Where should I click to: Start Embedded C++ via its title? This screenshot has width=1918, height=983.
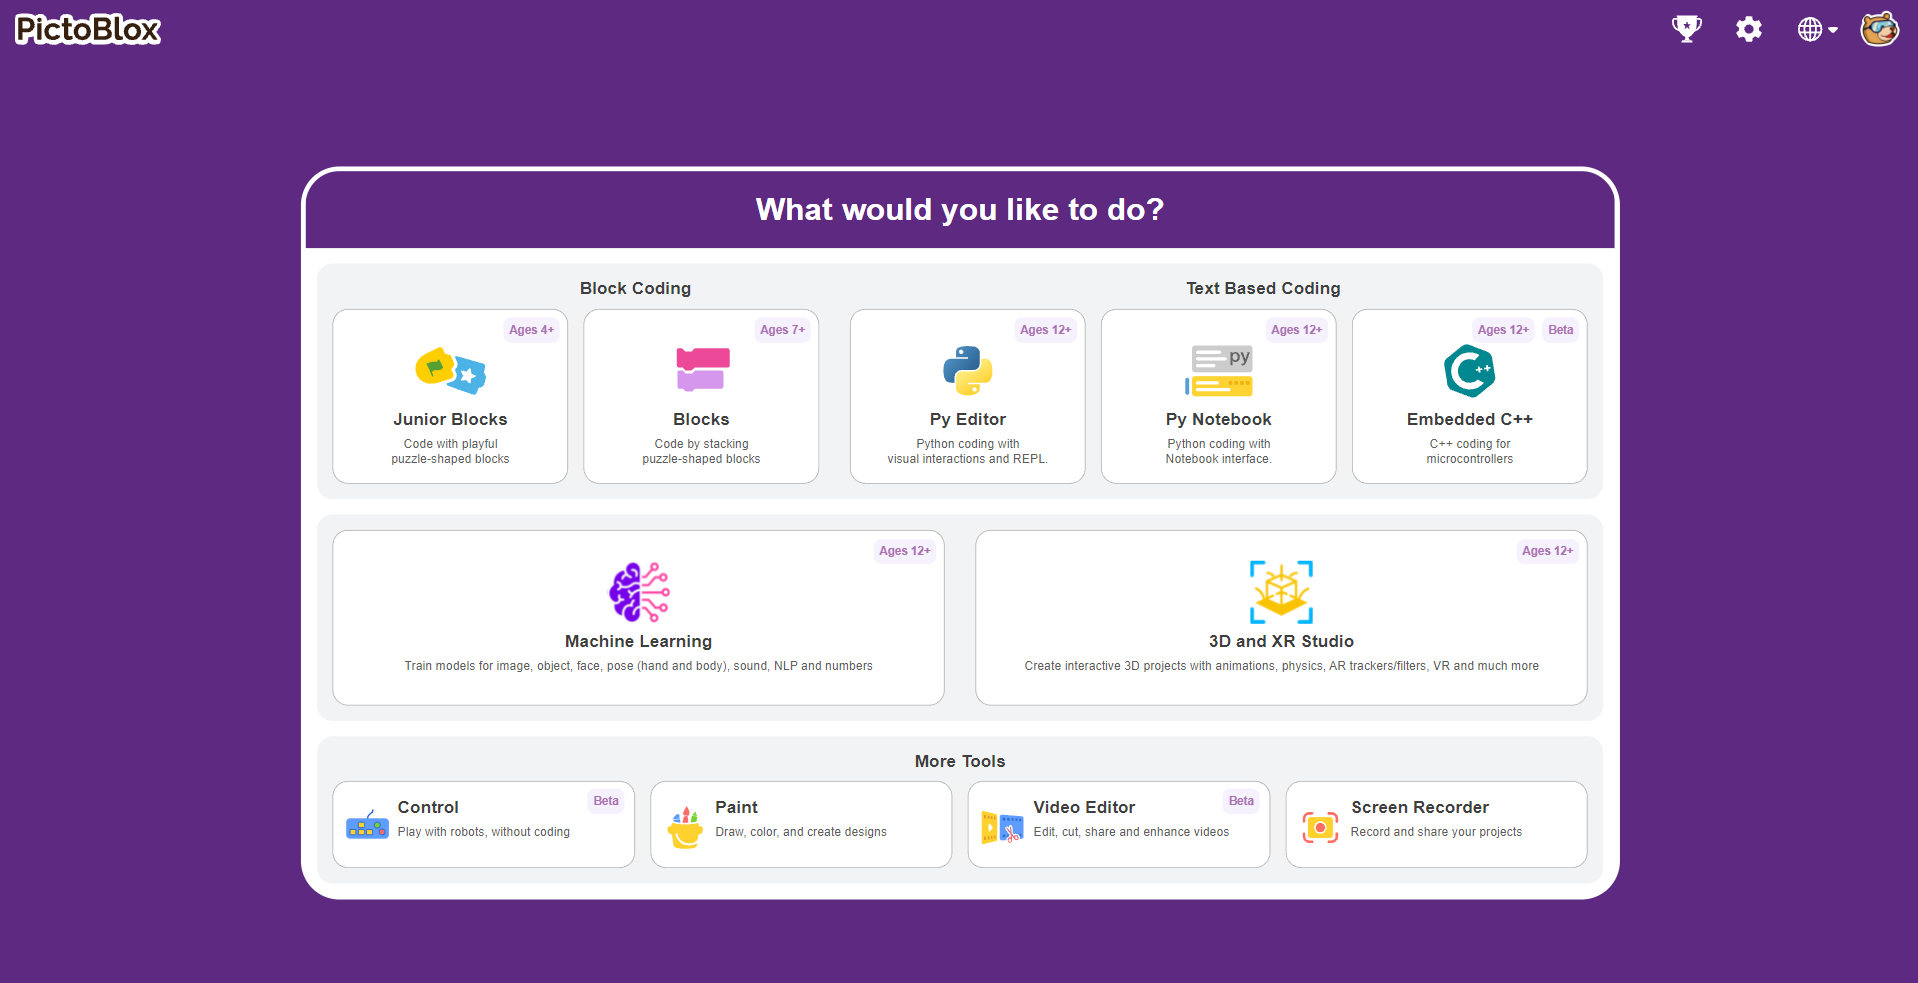[x=1470, y=419]
